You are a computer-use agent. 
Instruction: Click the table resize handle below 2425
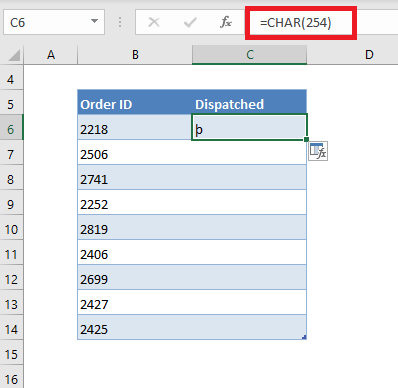[304, 337]
